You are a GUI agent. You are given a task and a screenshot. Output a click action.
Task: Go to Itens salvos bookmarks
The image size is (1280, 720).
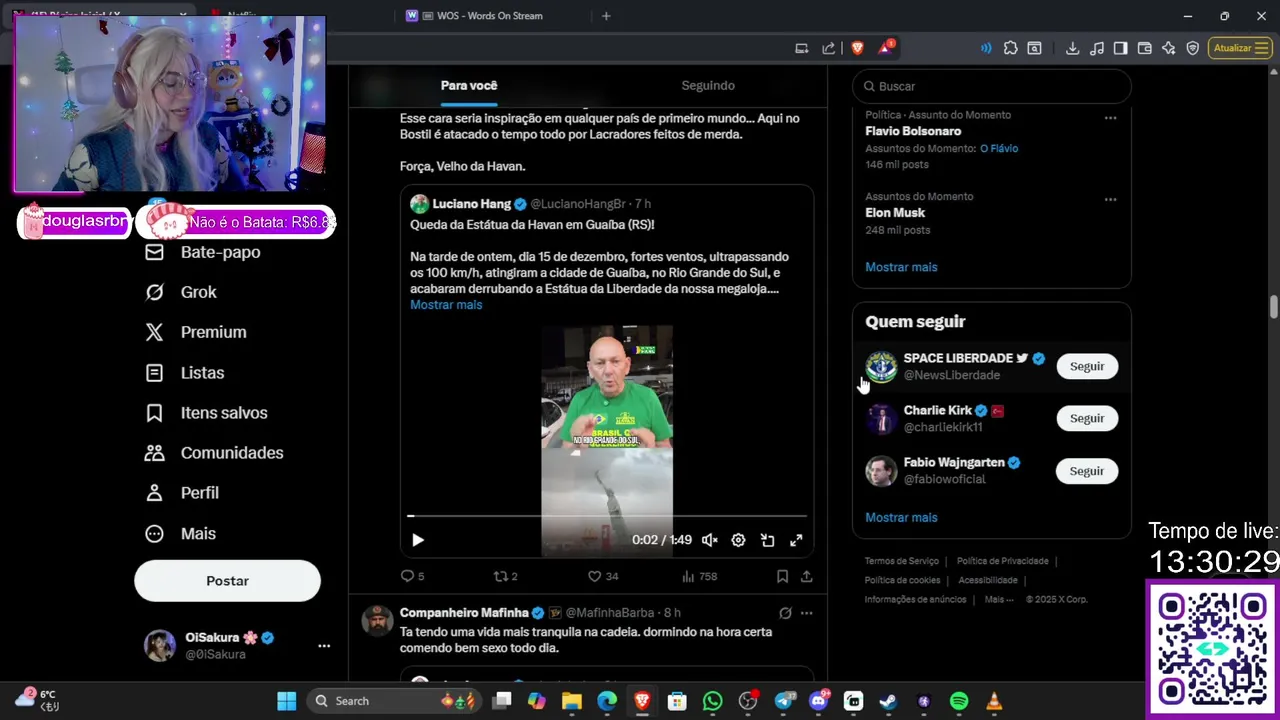click(x=206, y=413)
